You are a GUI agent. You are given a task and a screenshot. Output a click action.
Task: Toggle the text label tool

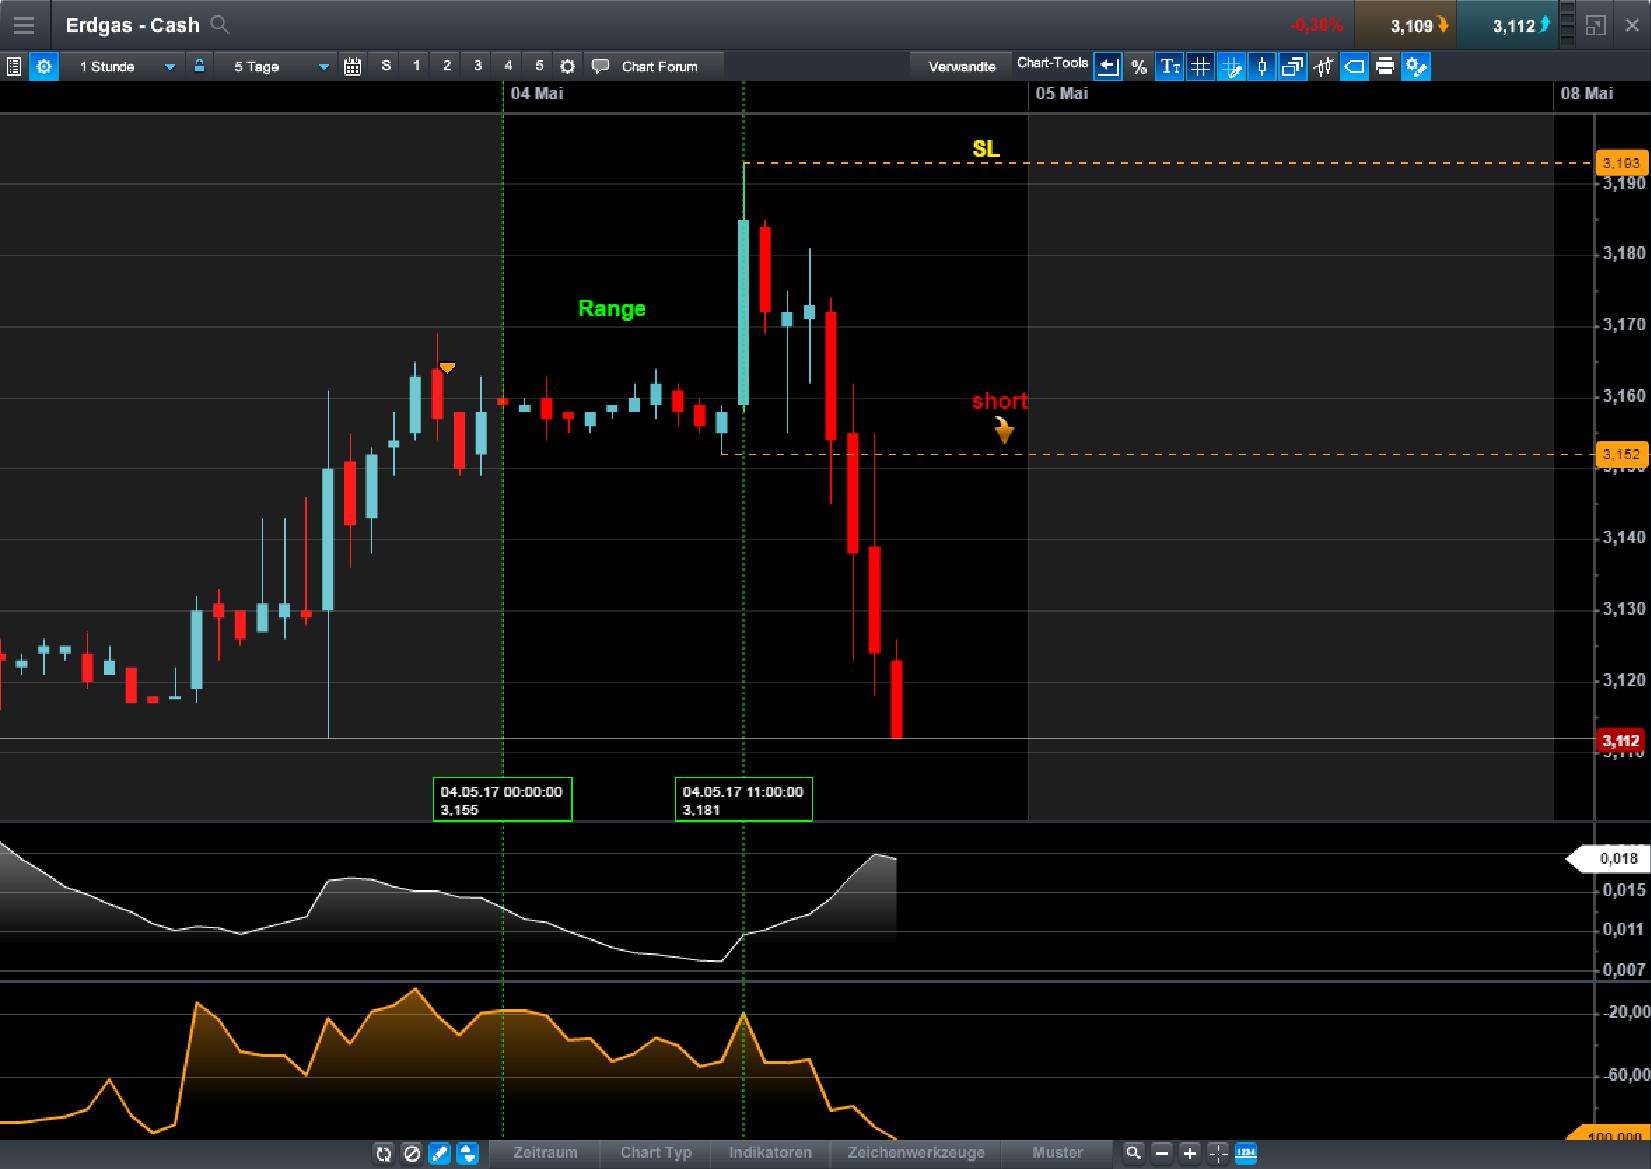click(x=1170, y=67)
